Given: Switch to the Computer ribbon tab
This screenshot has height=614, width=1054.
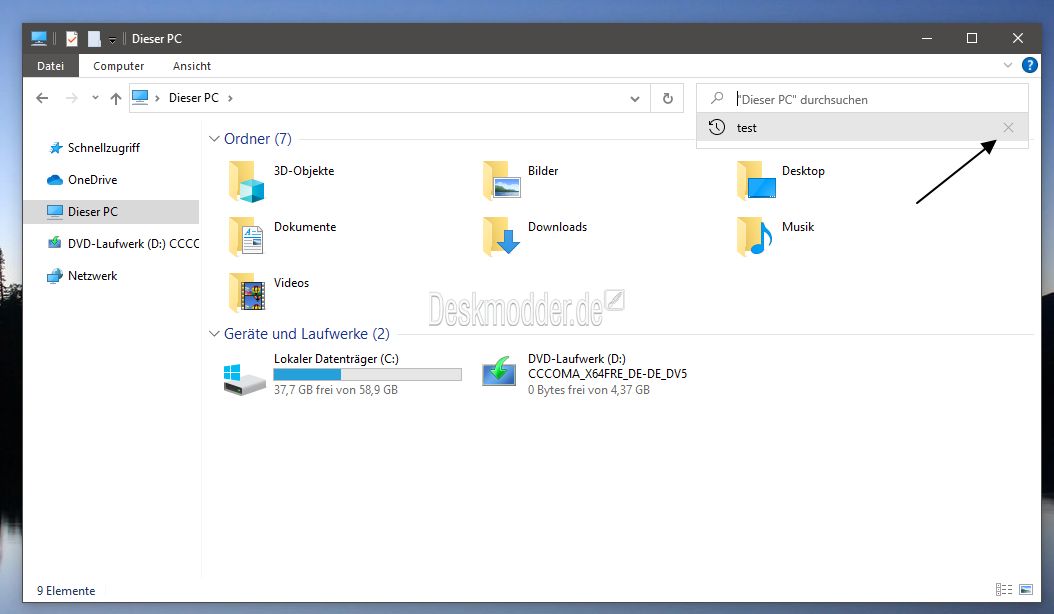Looking at the screenshot, I should [118, 66].
